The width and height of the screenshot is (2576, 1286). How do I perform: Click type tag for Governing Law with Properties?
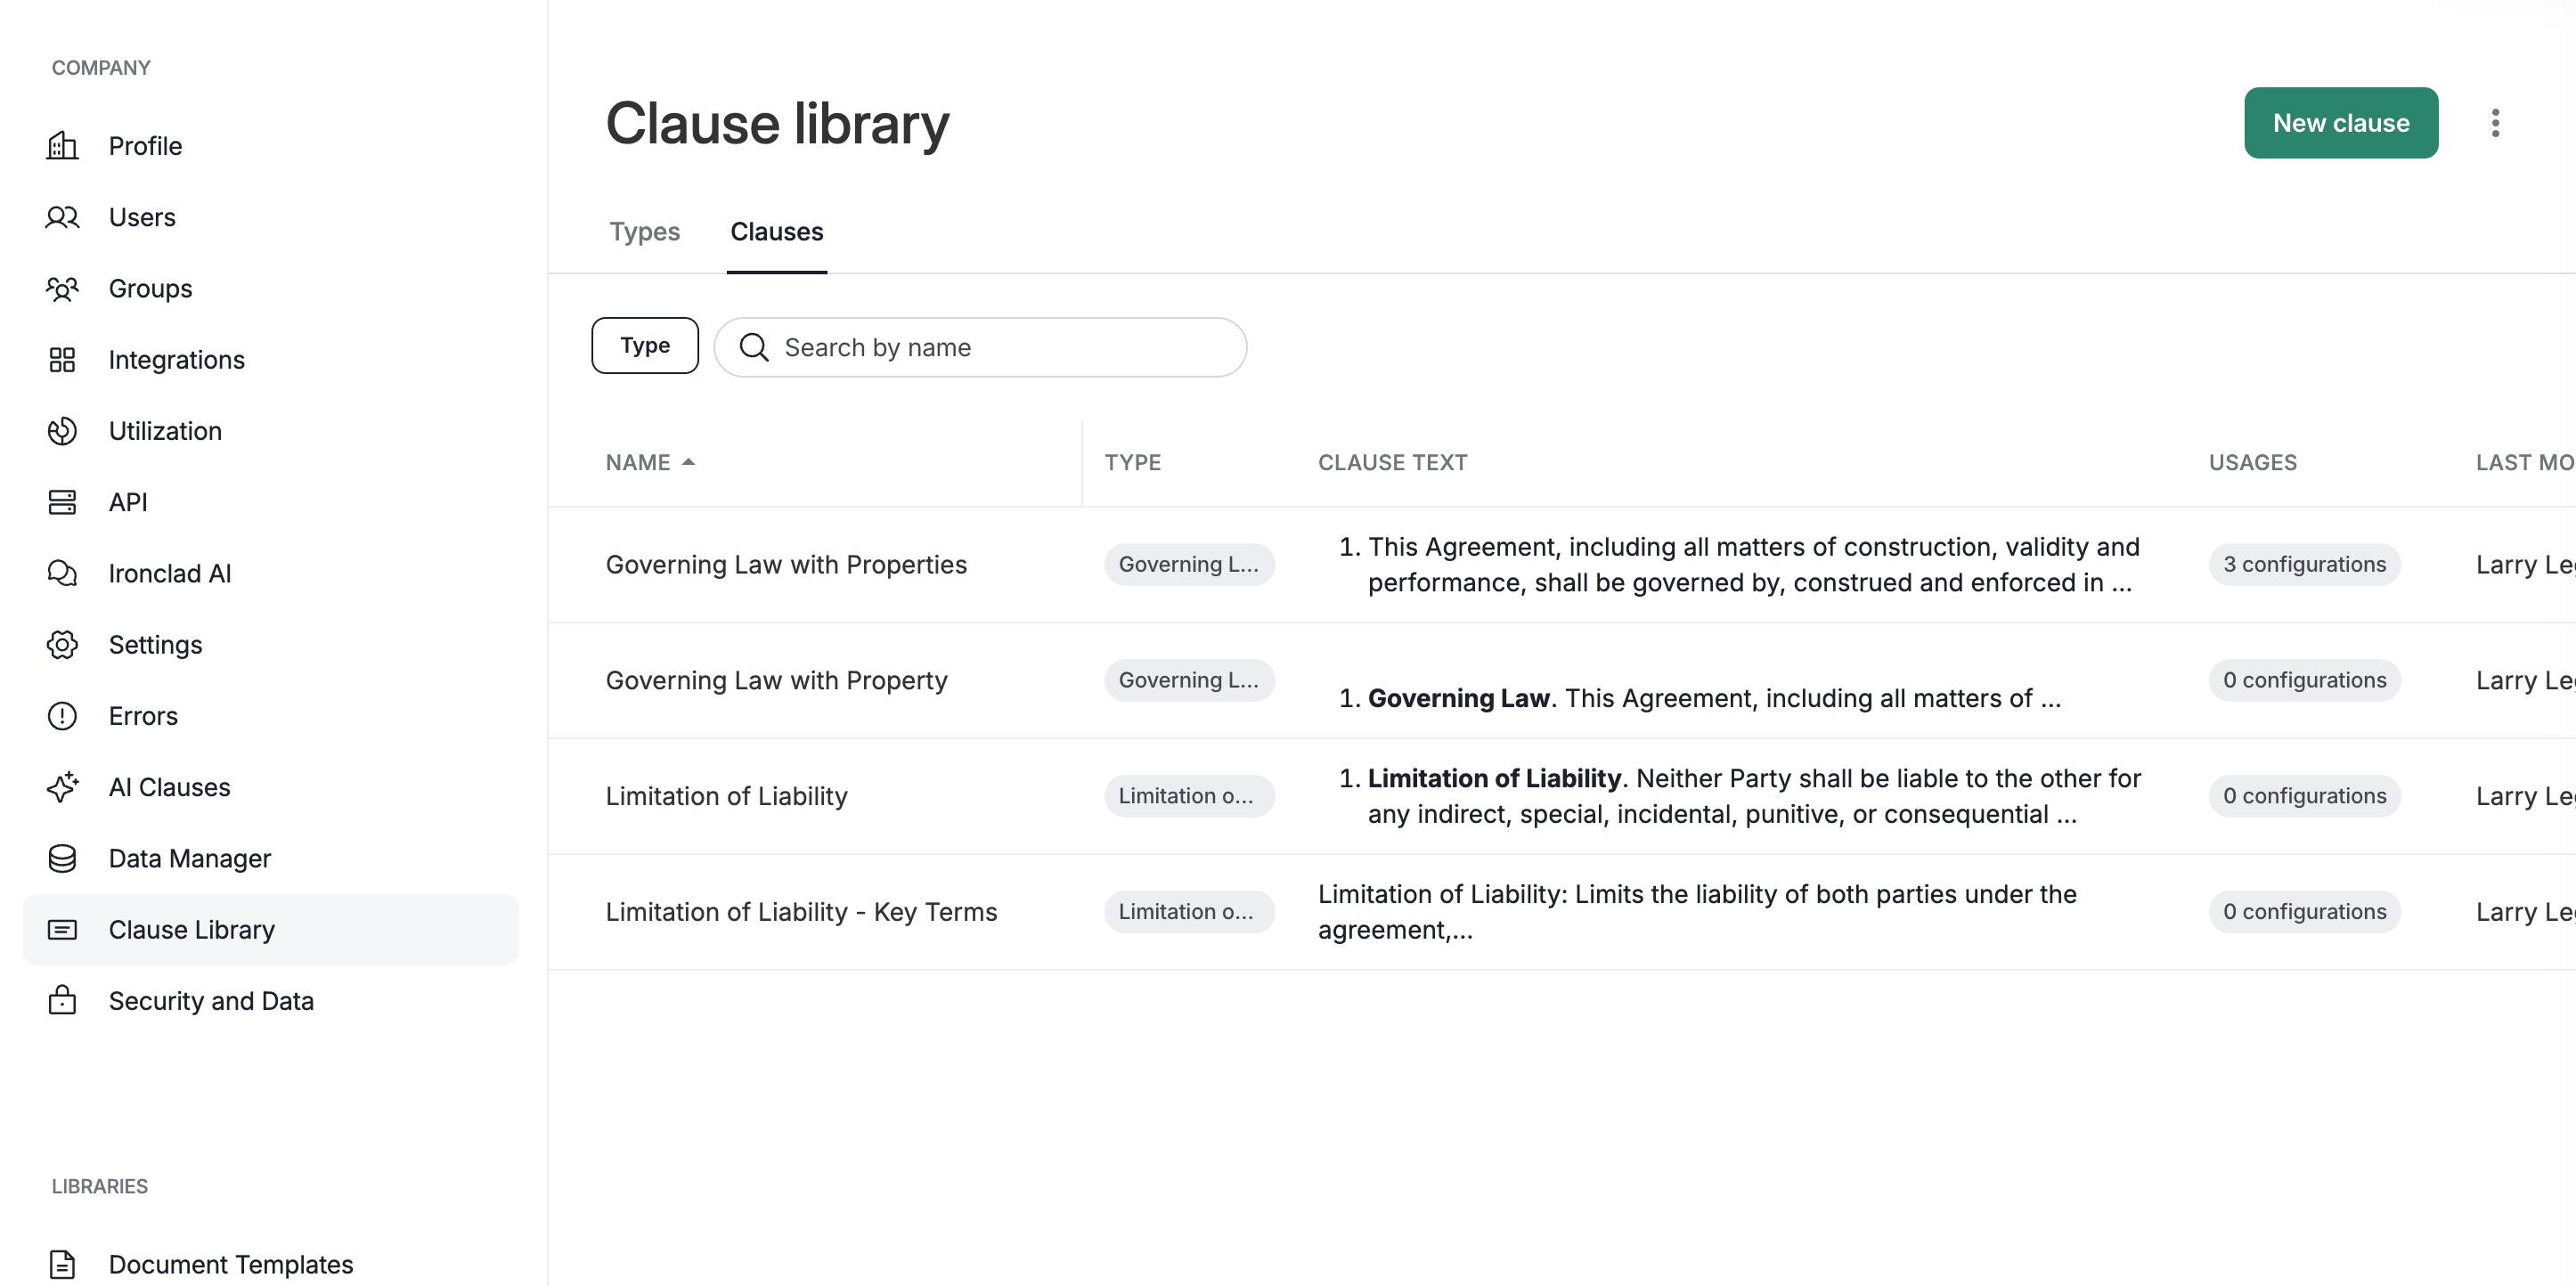(1189, 565)
